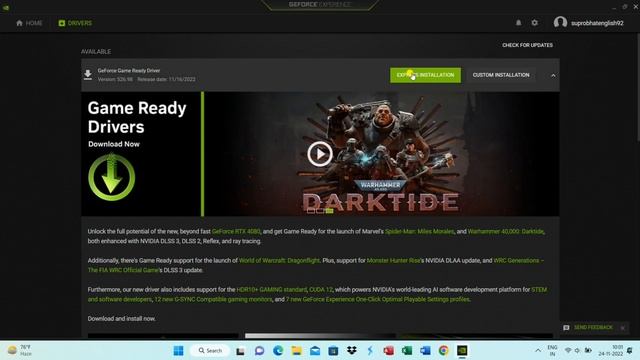Click Send Feedback link

[x=593, y=327]
